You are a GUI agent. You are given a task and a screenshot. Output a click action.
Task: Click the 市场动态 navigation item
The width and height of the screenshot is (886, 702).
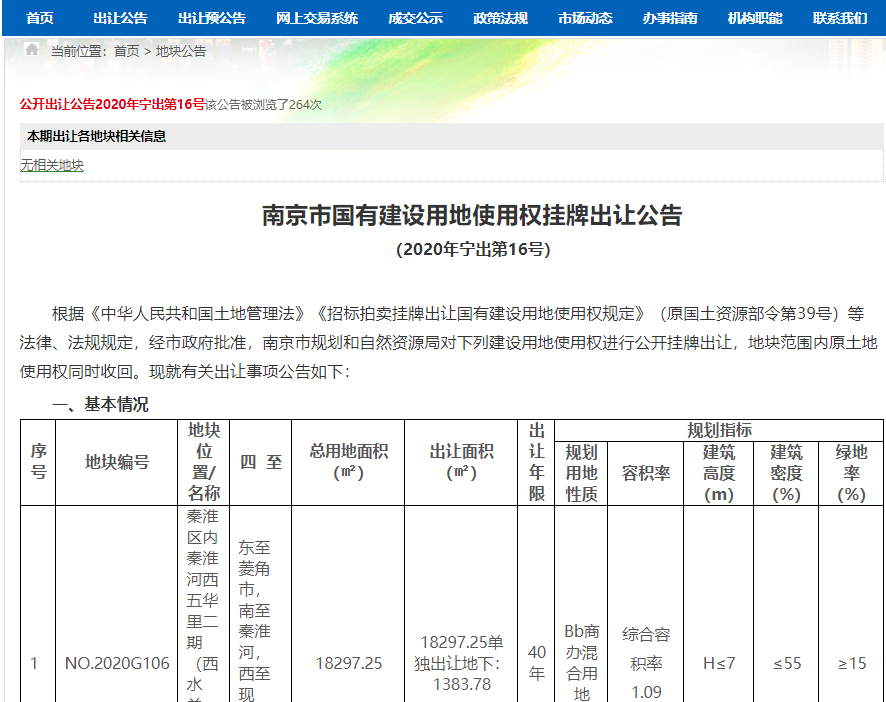585,18
